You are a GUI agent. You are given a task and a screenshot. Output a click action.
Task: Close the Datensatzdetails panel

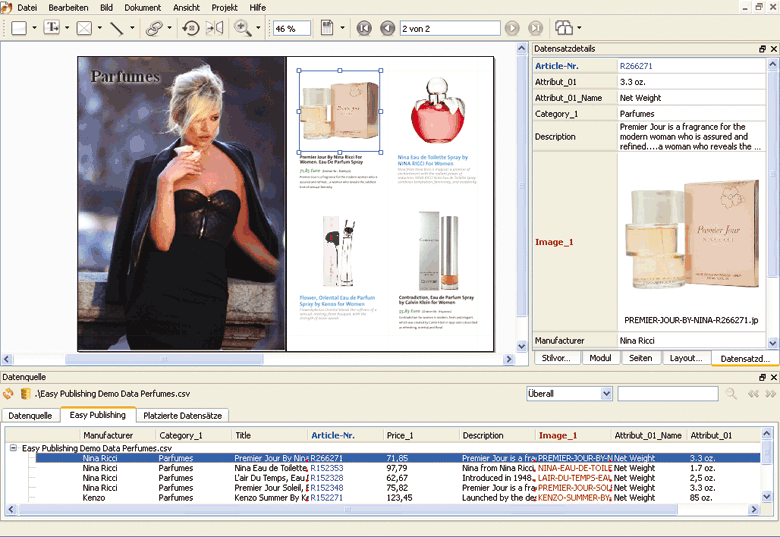774,49
